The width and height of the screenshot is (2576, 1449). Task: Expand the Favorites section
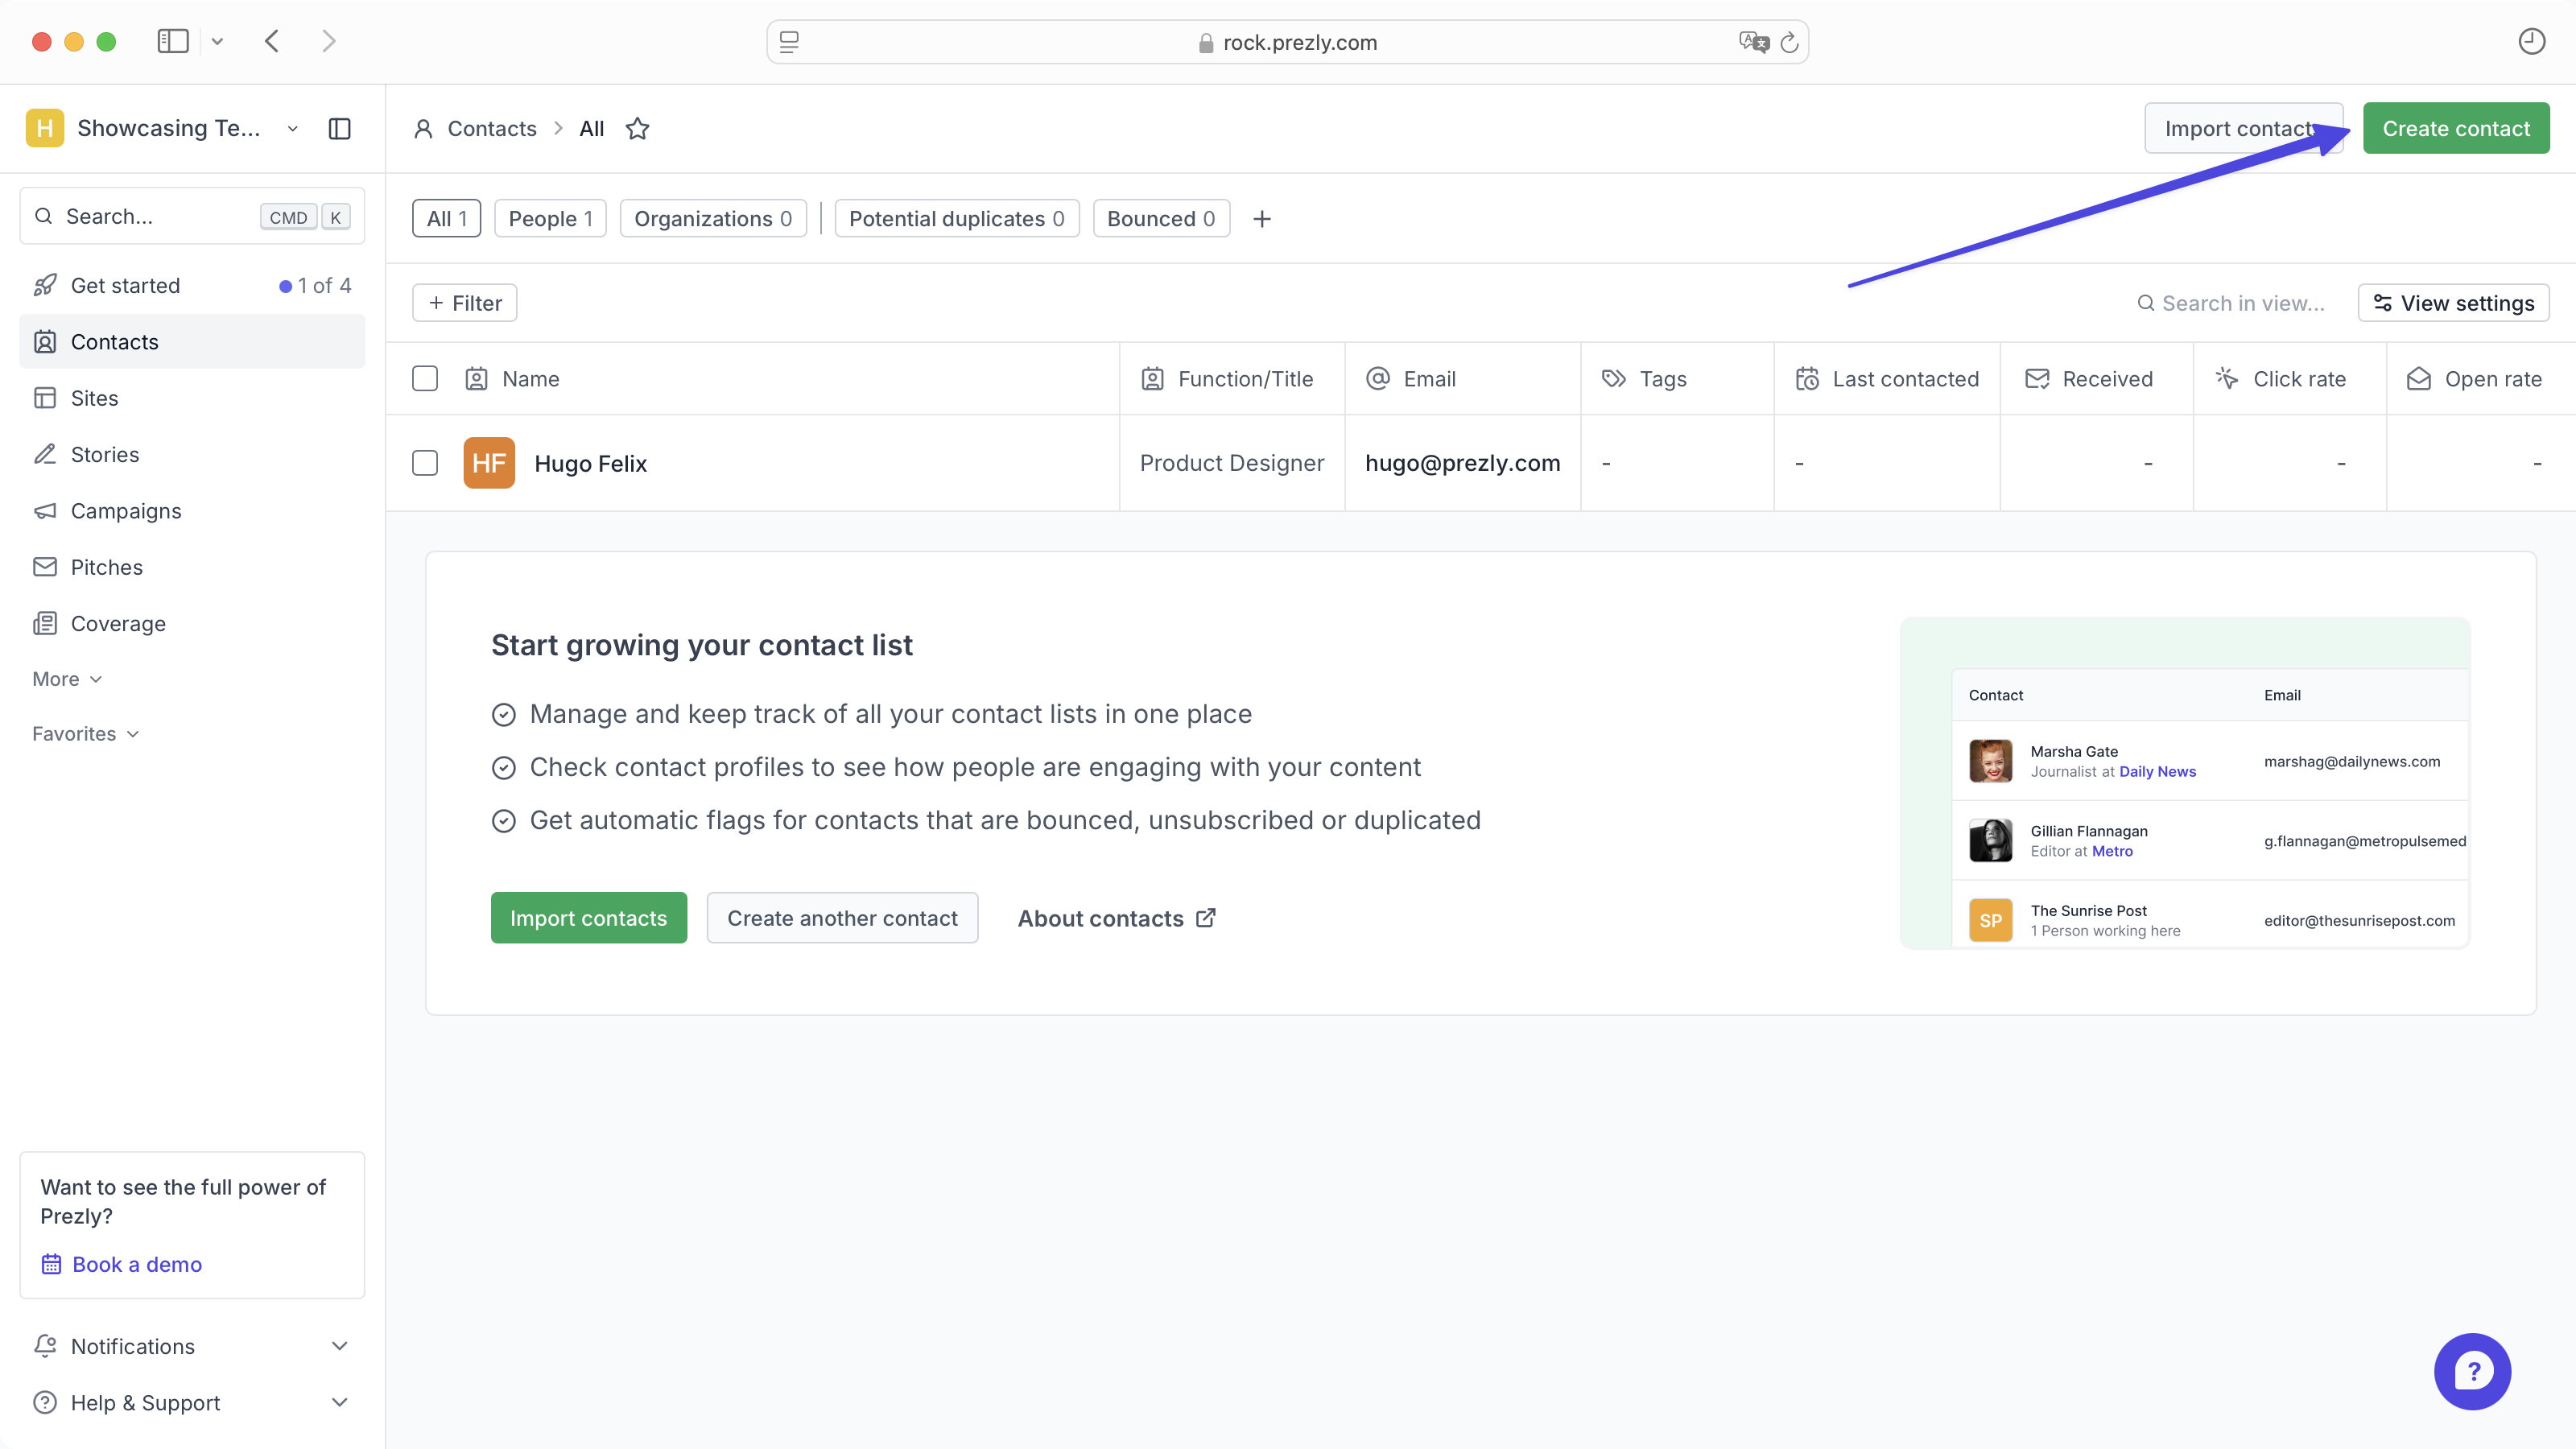click(x=85, y=734)
